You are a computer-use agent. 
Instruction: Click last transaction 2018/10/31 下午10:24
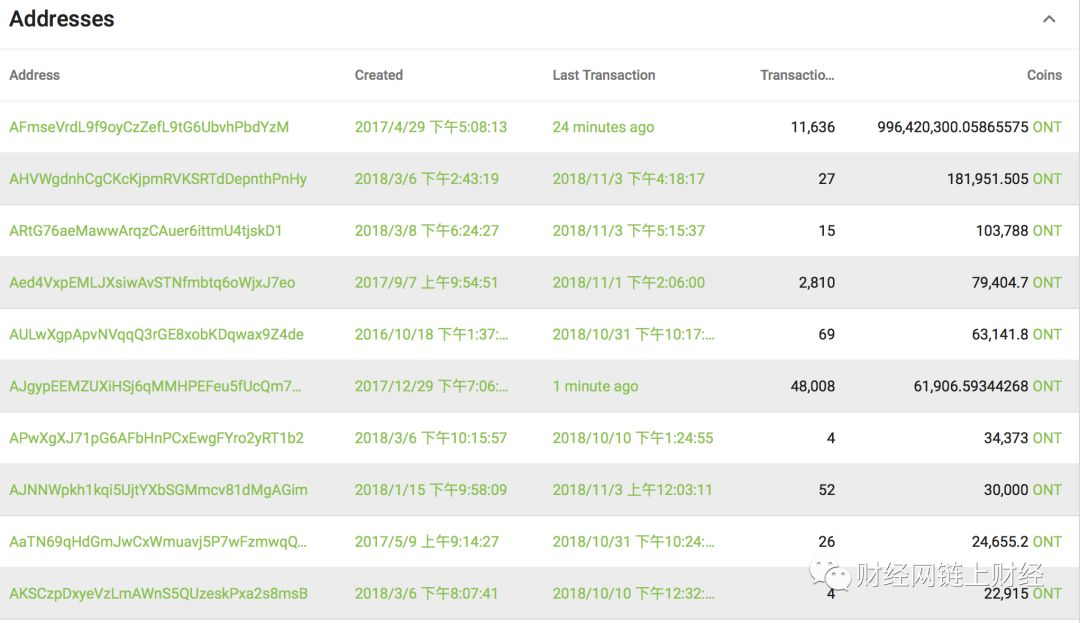pyautogui.click(x=634, y=542)
